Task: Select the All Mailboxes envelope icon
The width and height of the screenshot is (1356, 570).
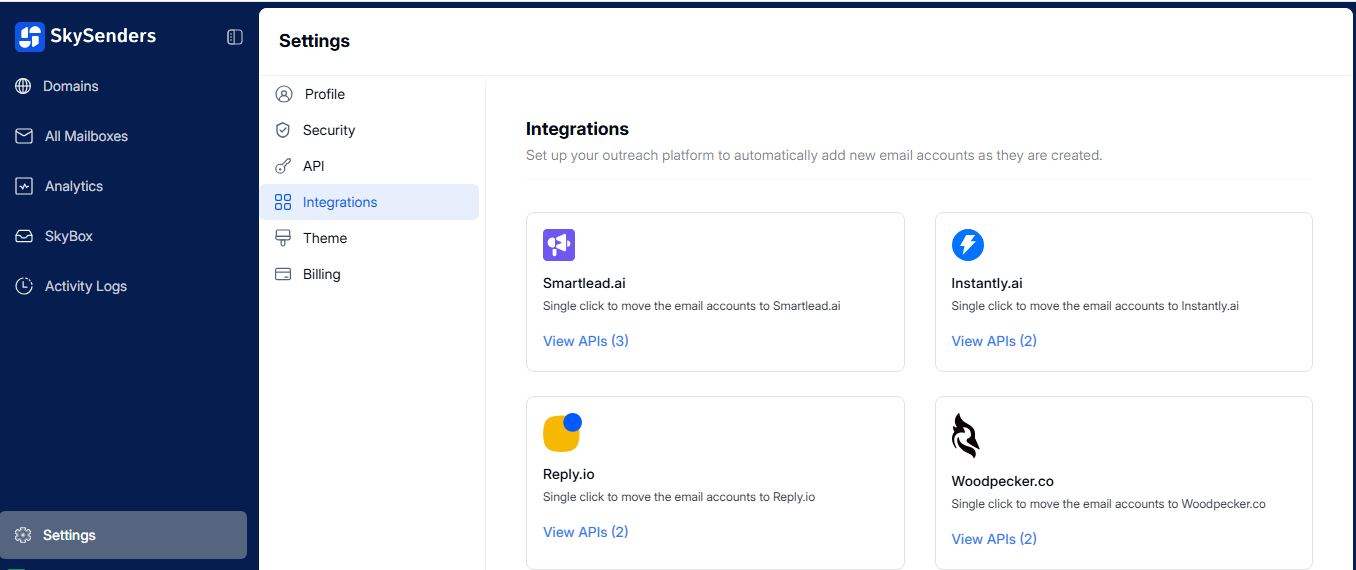Action: 24,136
